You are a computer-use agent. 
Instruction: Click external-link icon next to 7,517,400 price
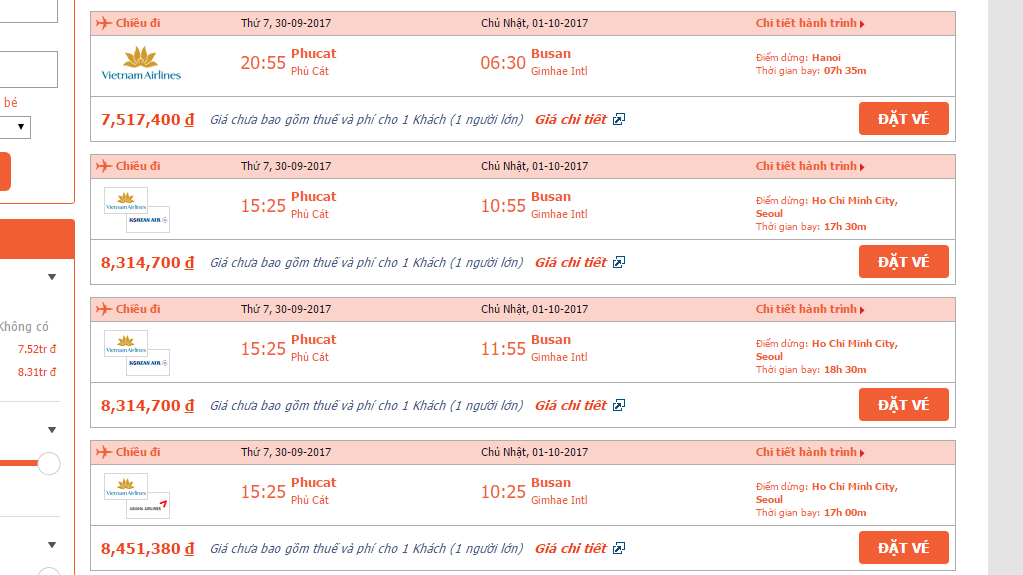[x=618, y=119]
